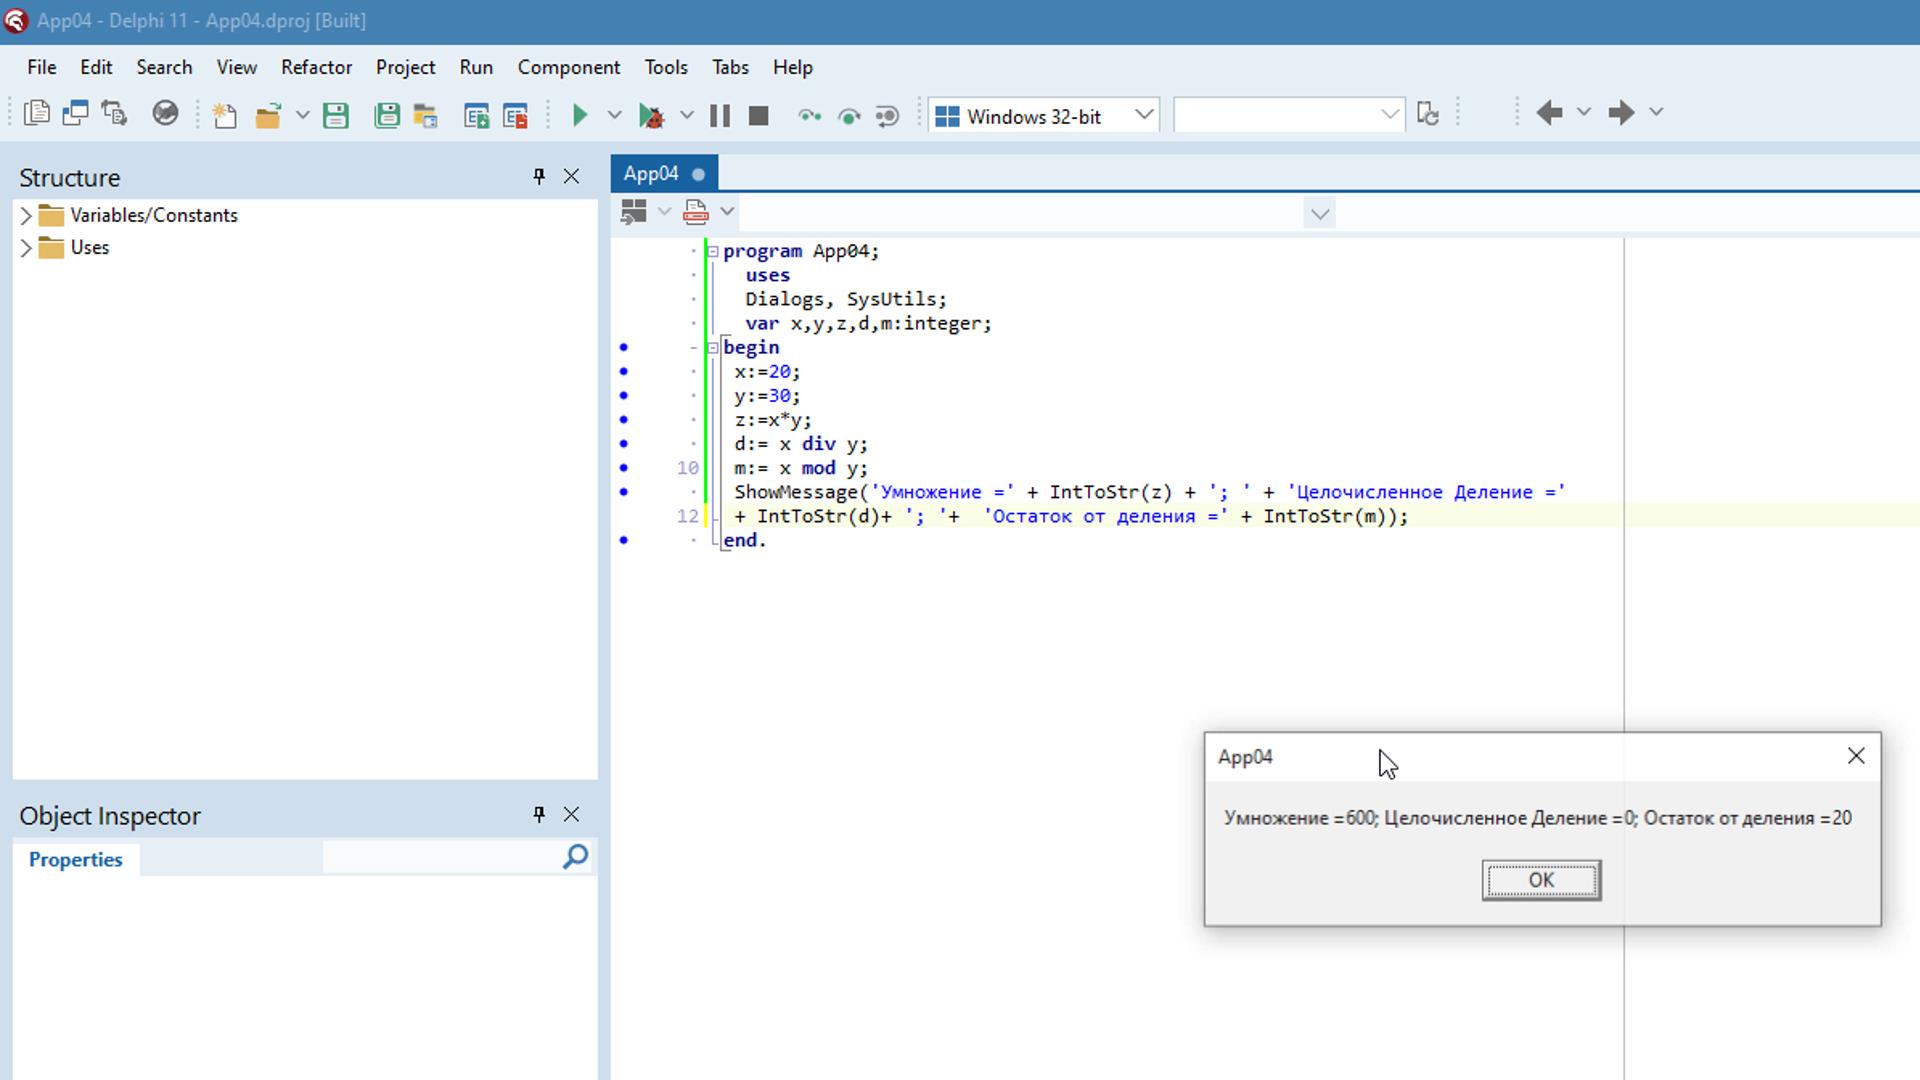The width and height of the screenshot is (1920, 1080).
Task: Open the Refactor menu
Action: pyautogui.click(x=316, y=67)
